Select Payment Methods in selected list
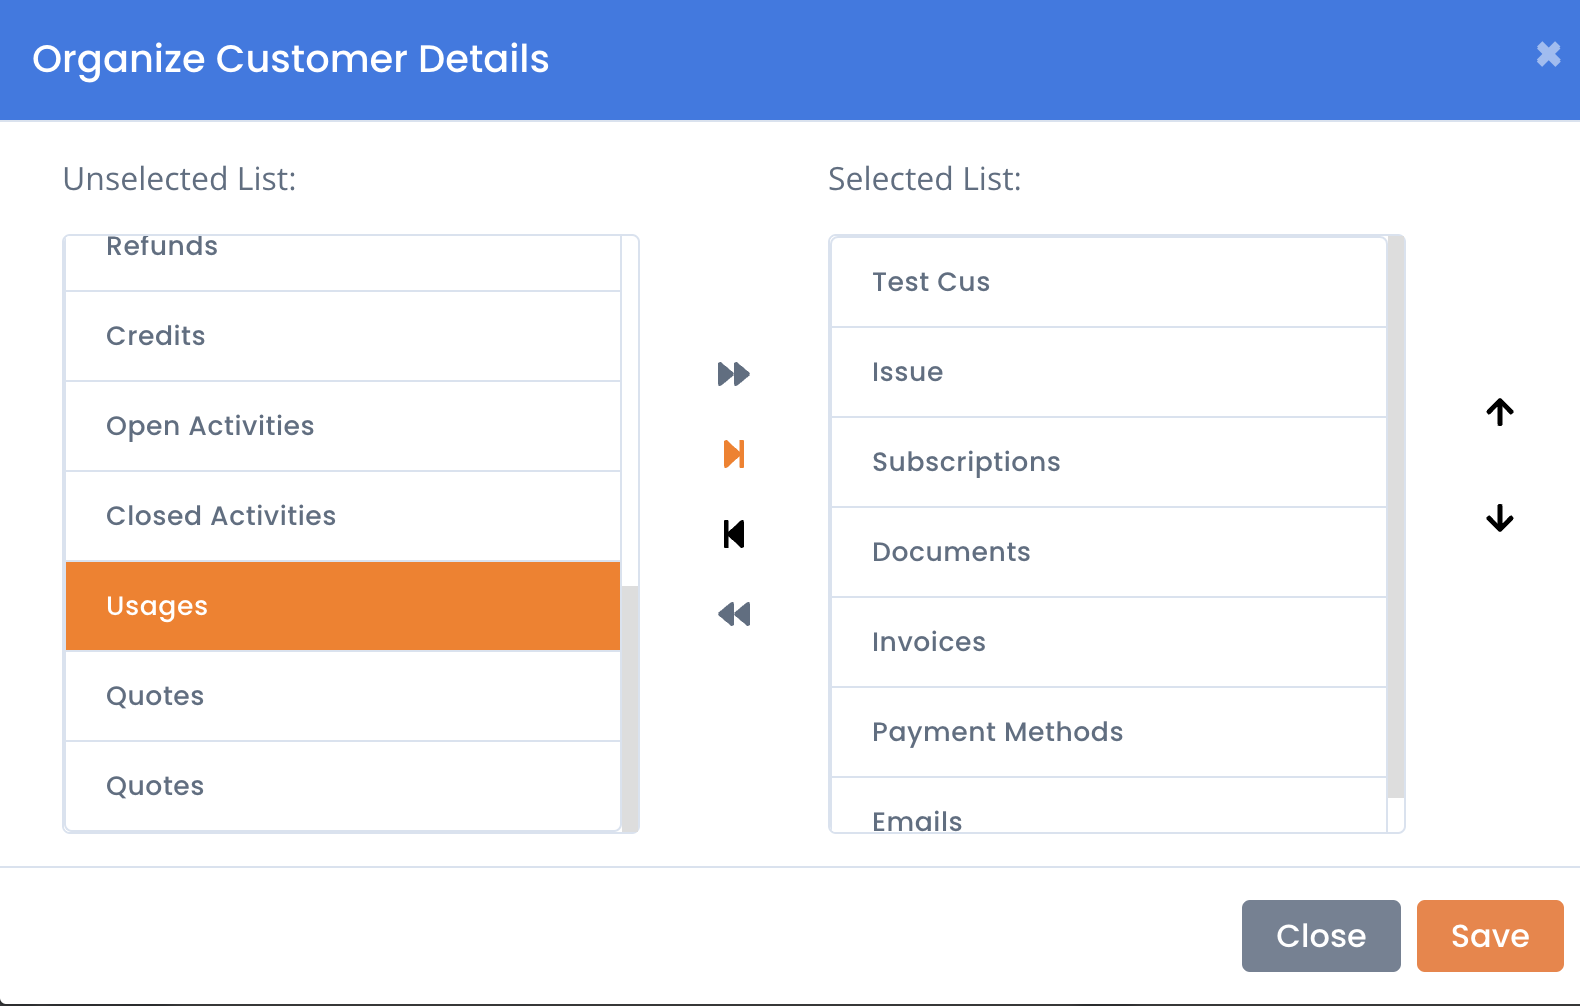The height and width of the screenshot is (1006, 1580). [1109, 732]
